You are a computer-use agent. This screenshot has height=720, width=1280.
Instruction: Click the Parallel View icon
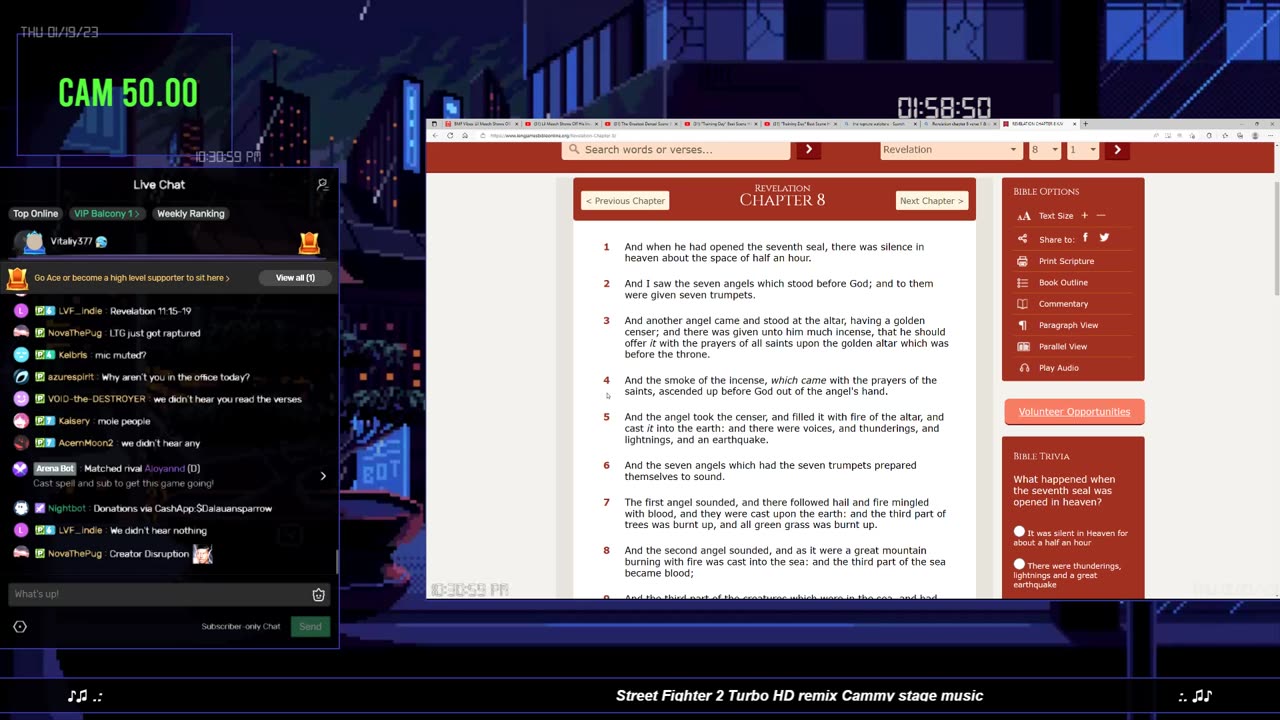pyautogui.click(x=1022, y=347)
